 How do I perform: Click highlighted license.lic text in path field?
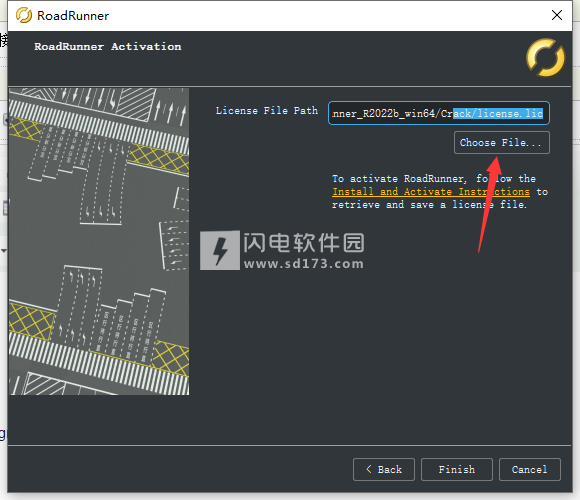click(x=498, y=113)
